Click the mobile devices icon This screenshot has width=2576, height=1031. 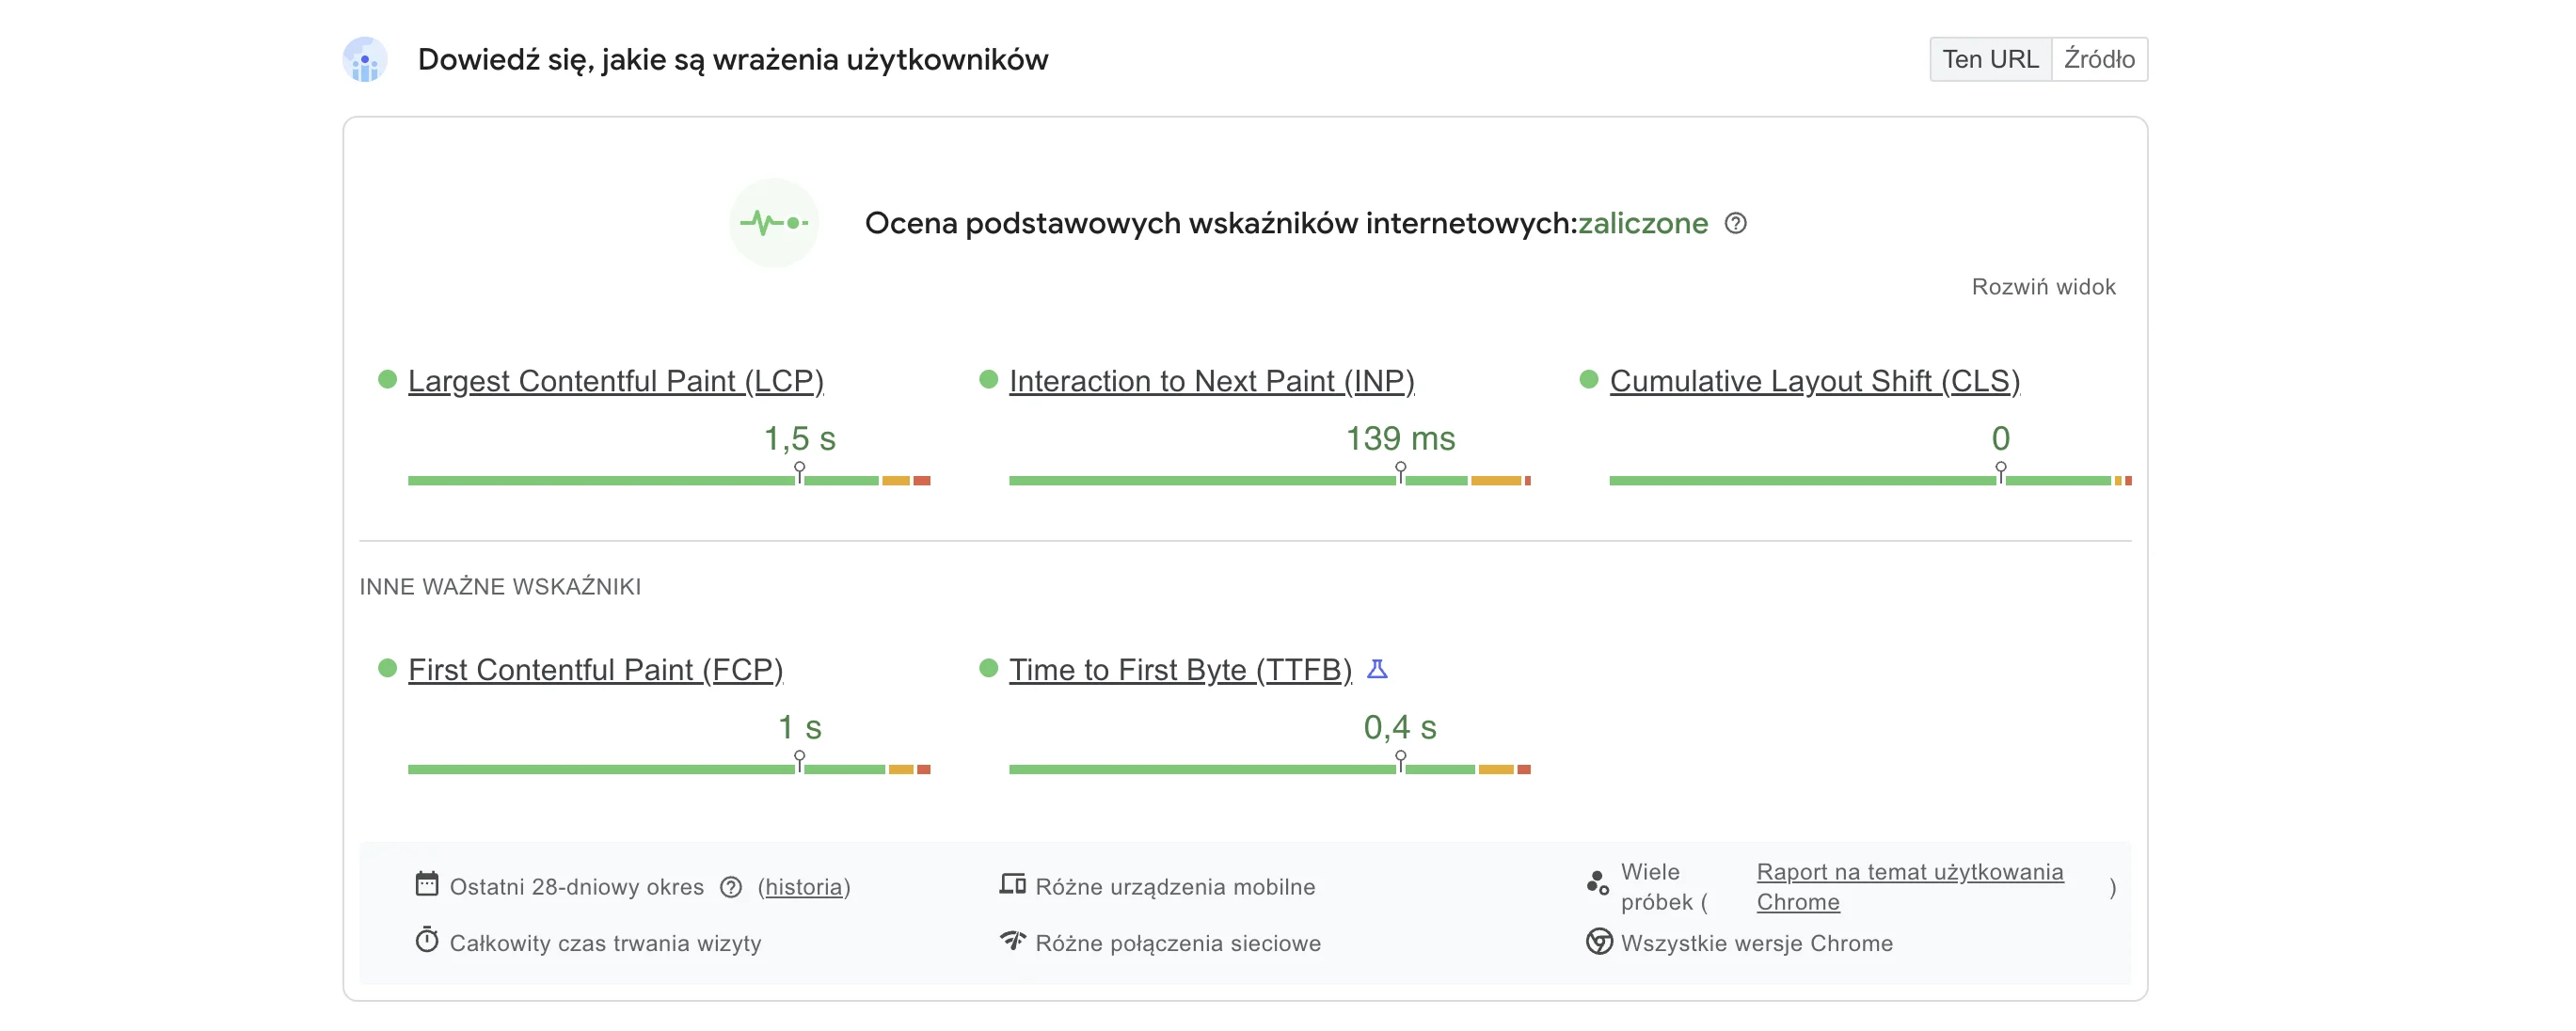pos(1013,884)
